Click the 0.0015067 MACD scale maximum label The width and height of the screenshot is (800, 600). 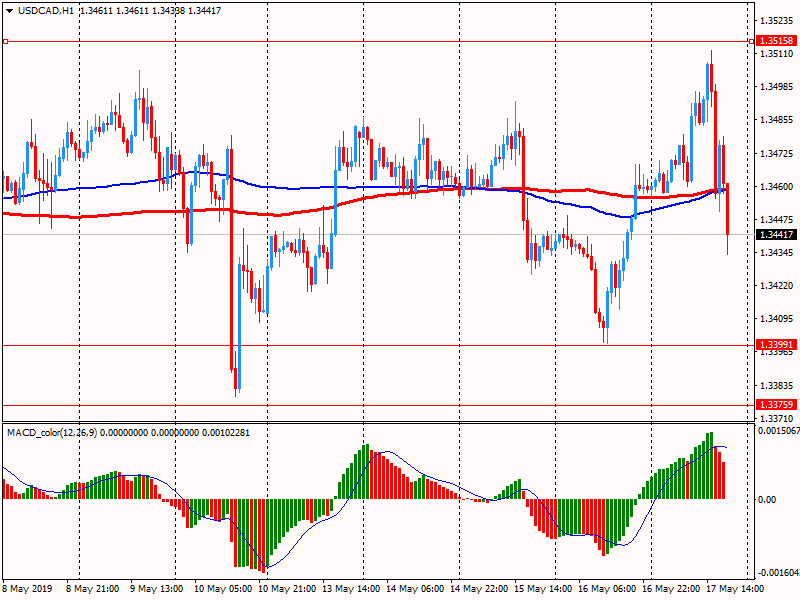click(x=777, y=431)
